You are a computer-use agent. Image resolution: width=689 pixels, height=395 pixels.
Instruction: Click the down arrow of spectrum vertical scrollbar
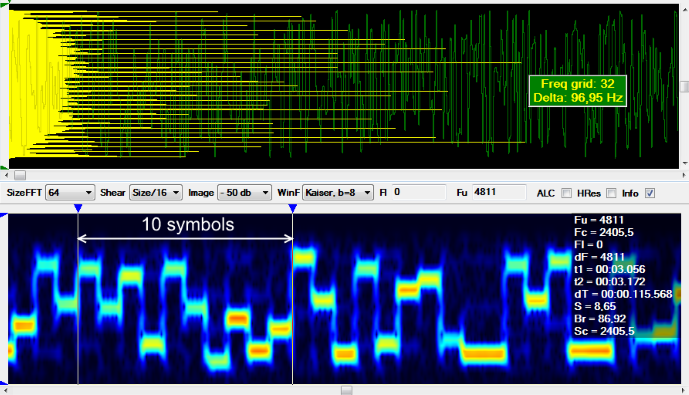(x=685, y=164)
